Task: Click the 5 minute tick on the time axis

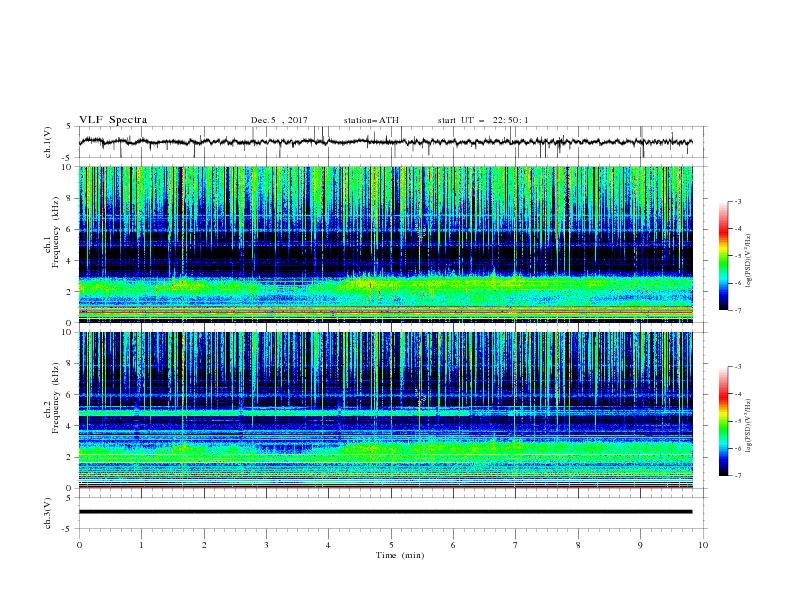Action: (x=391, y=545)
